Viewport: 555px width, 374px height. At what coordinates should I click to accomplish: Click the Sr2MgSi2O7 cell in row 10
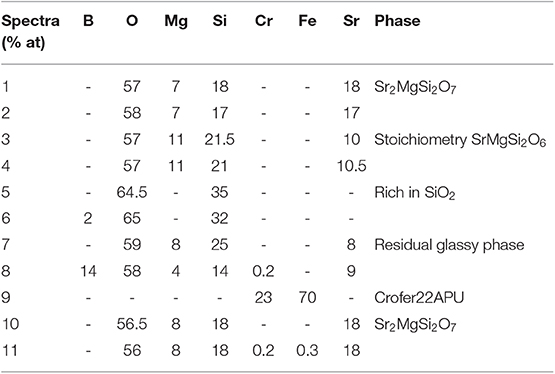point(415,325)
